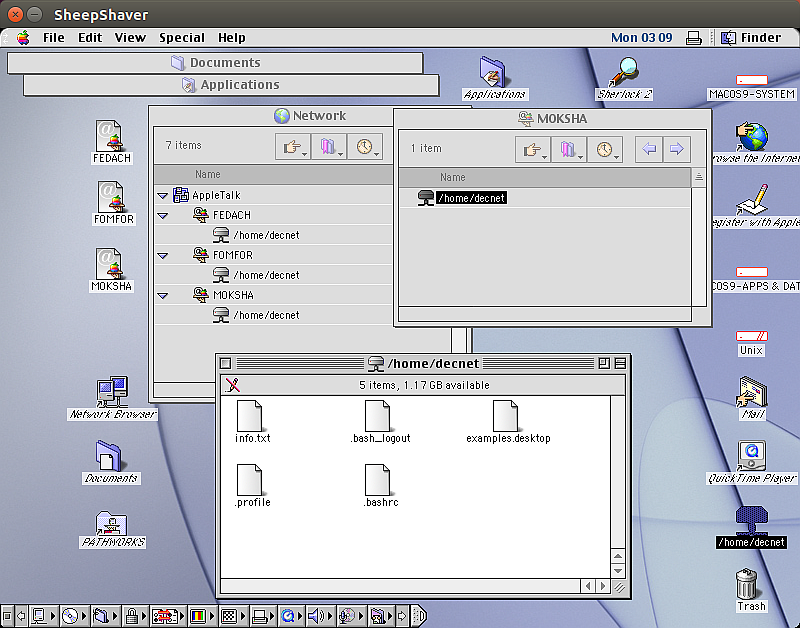Open the Finder application menu
800x628 pixels.
pos(751,37)
